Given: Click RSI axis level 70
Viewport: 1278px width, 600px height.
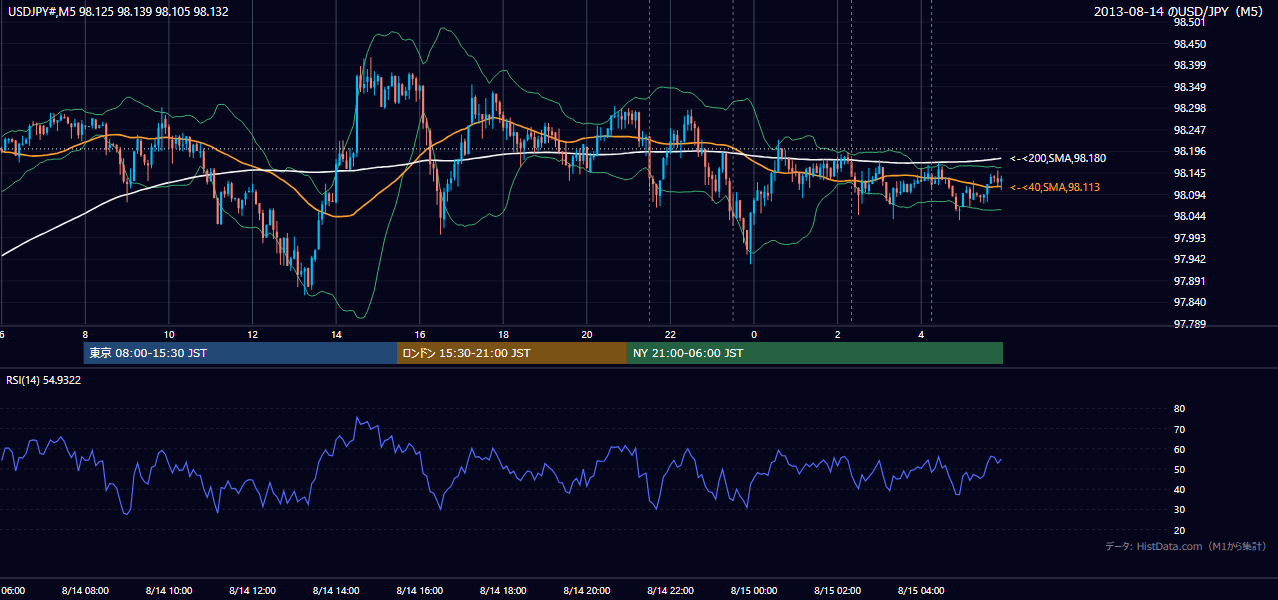Looking at the screenshot, I should 1179,429.
